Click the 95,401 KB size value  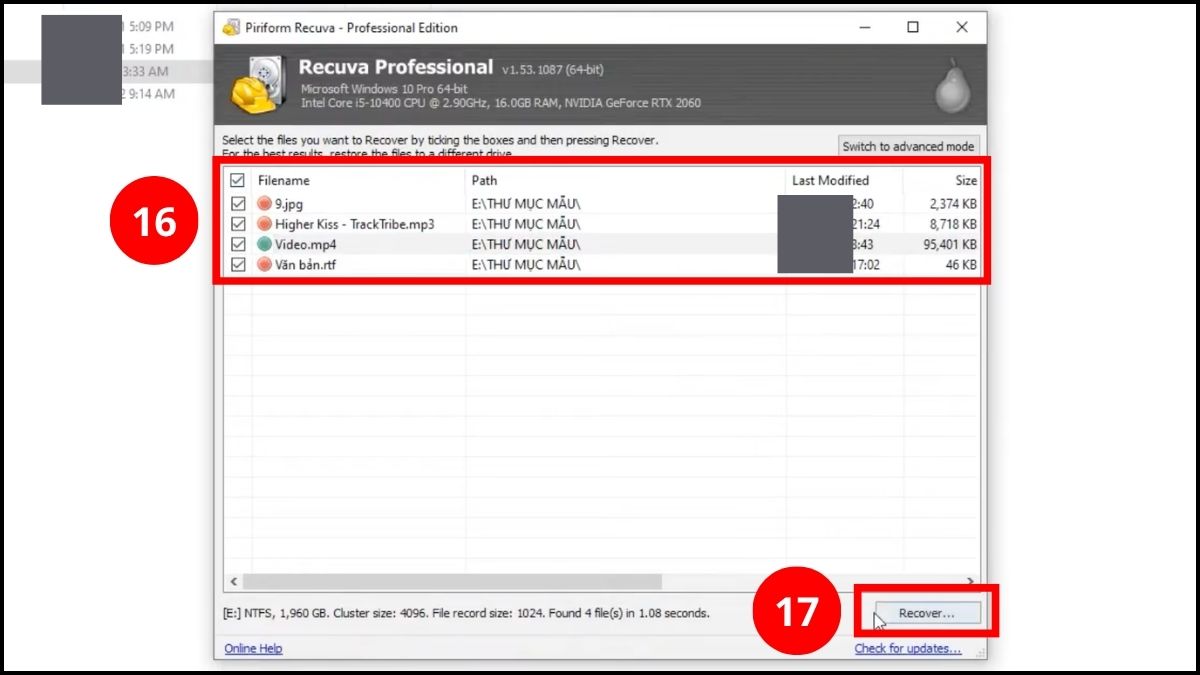pos(950,244)
